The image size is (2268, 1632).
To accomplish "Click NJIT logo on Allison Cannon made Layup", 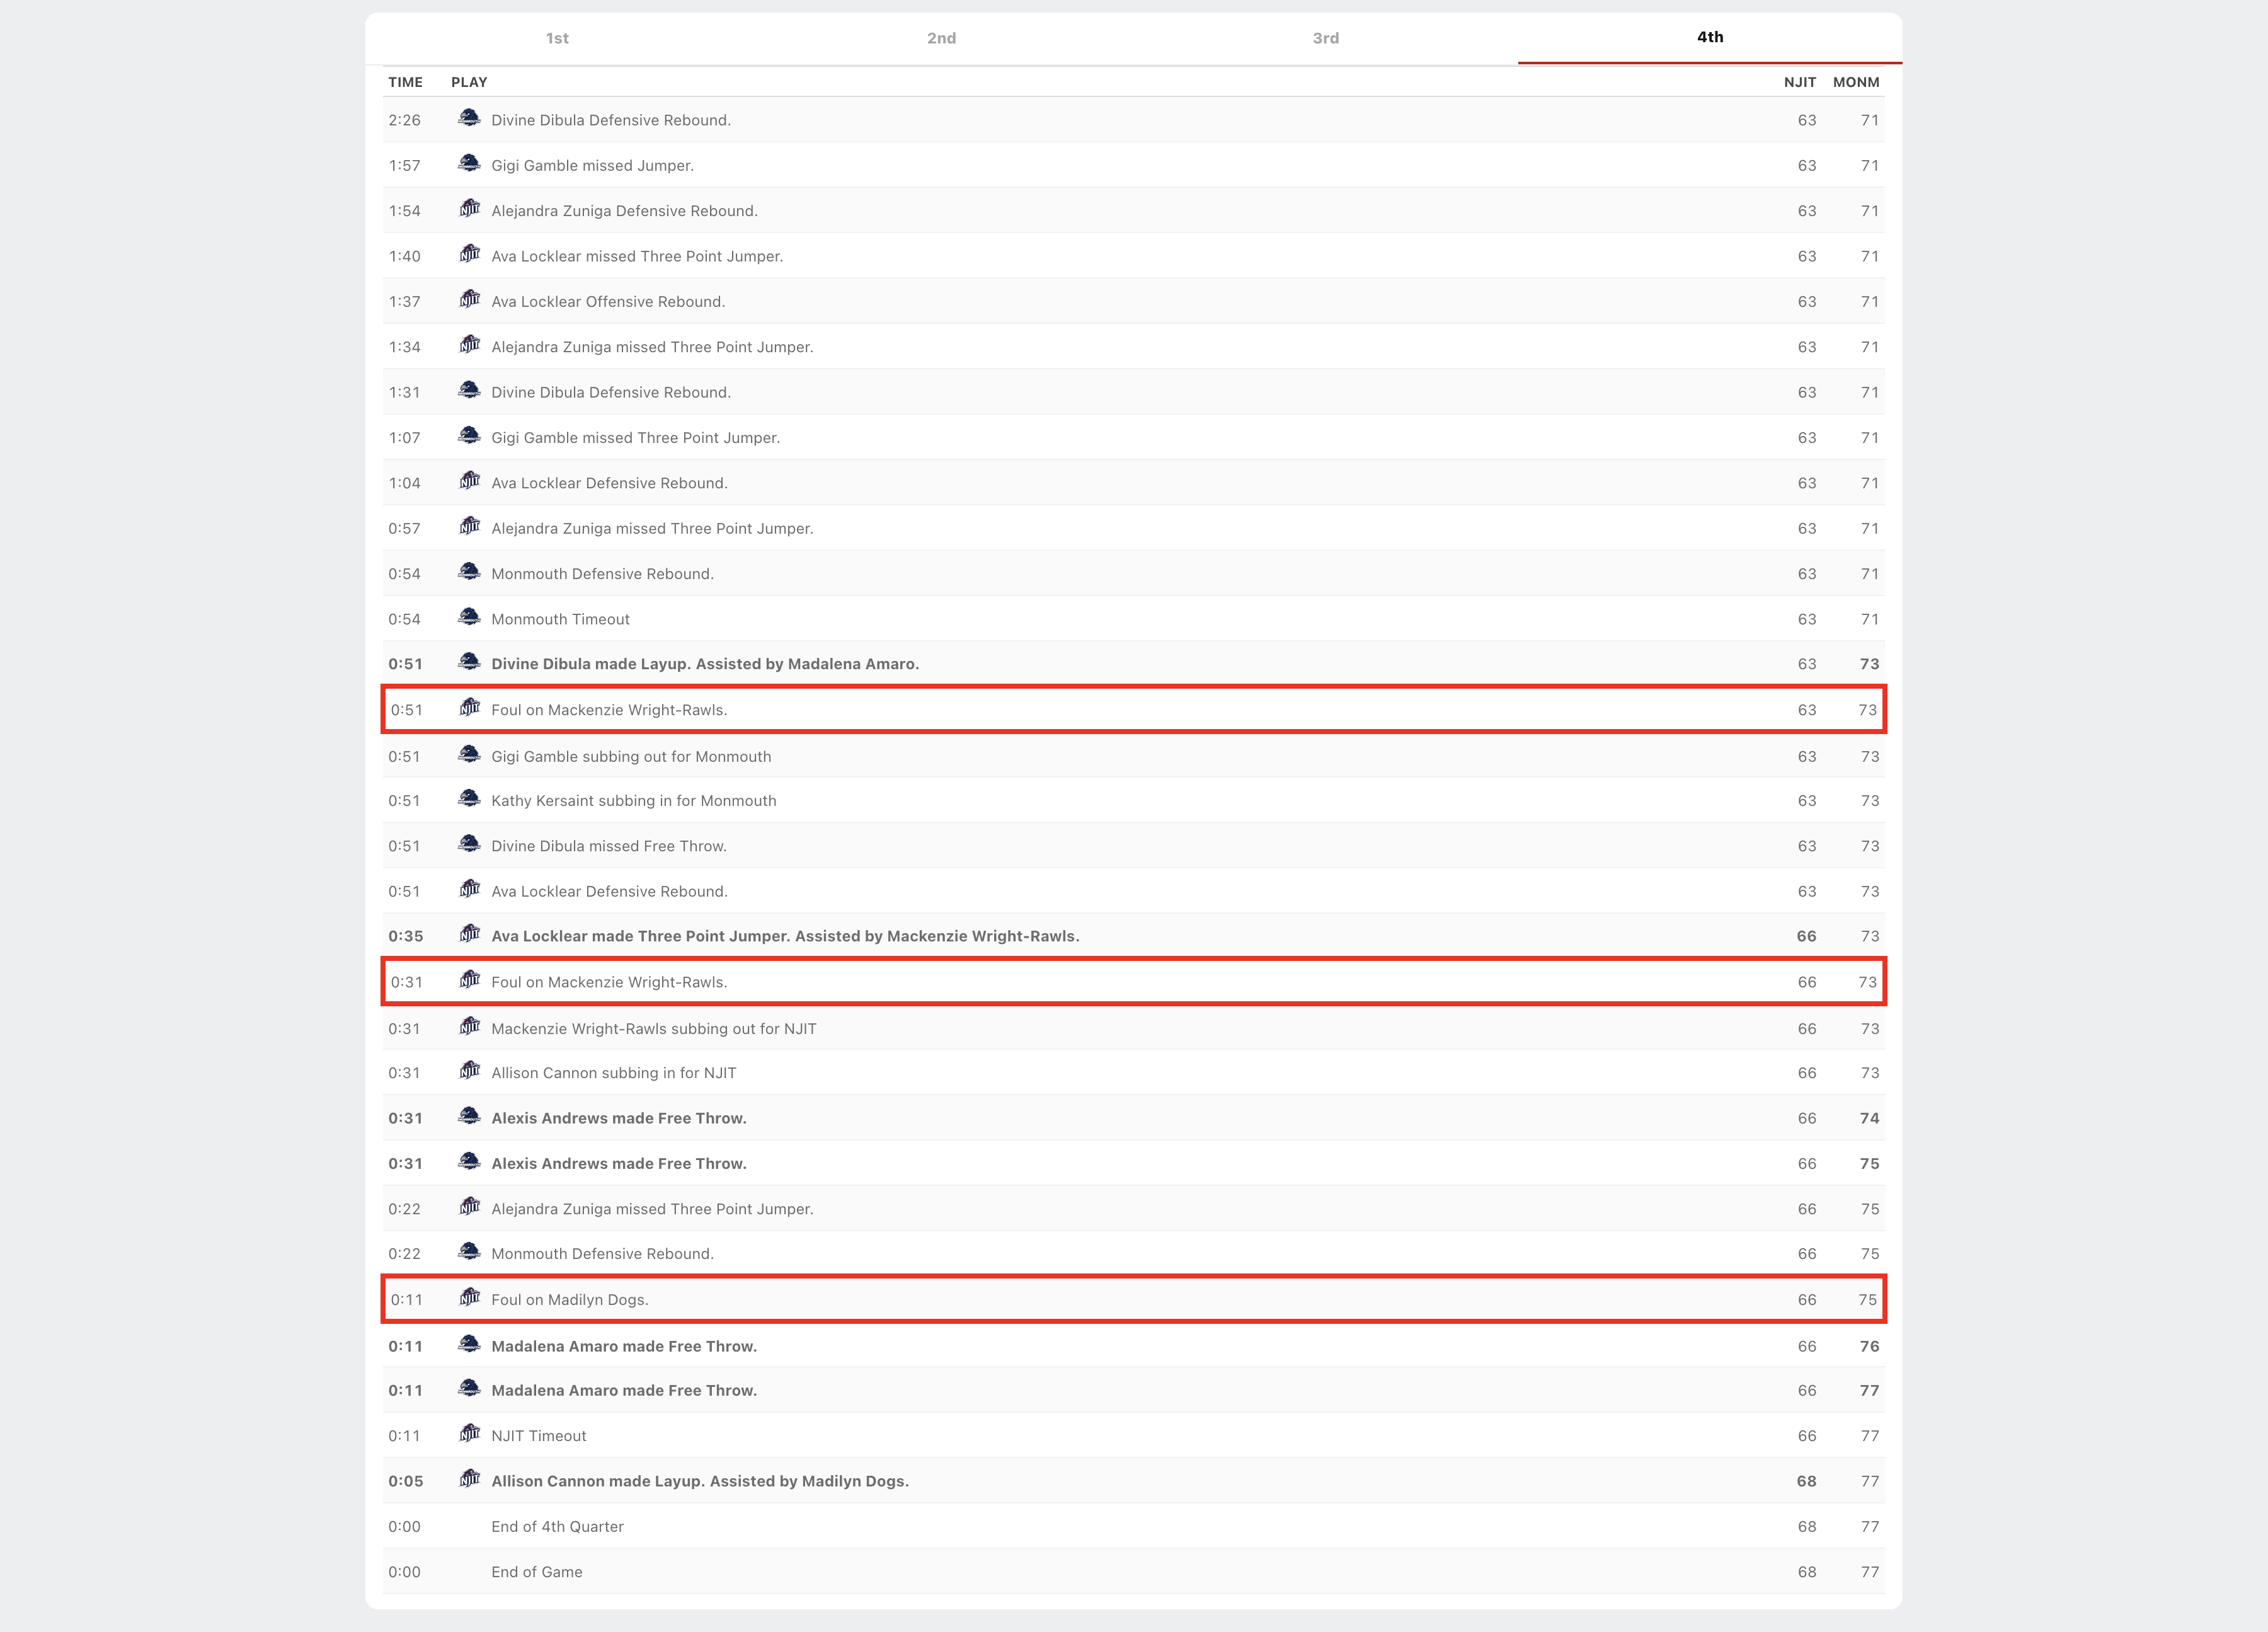I will coord(469,1479).
